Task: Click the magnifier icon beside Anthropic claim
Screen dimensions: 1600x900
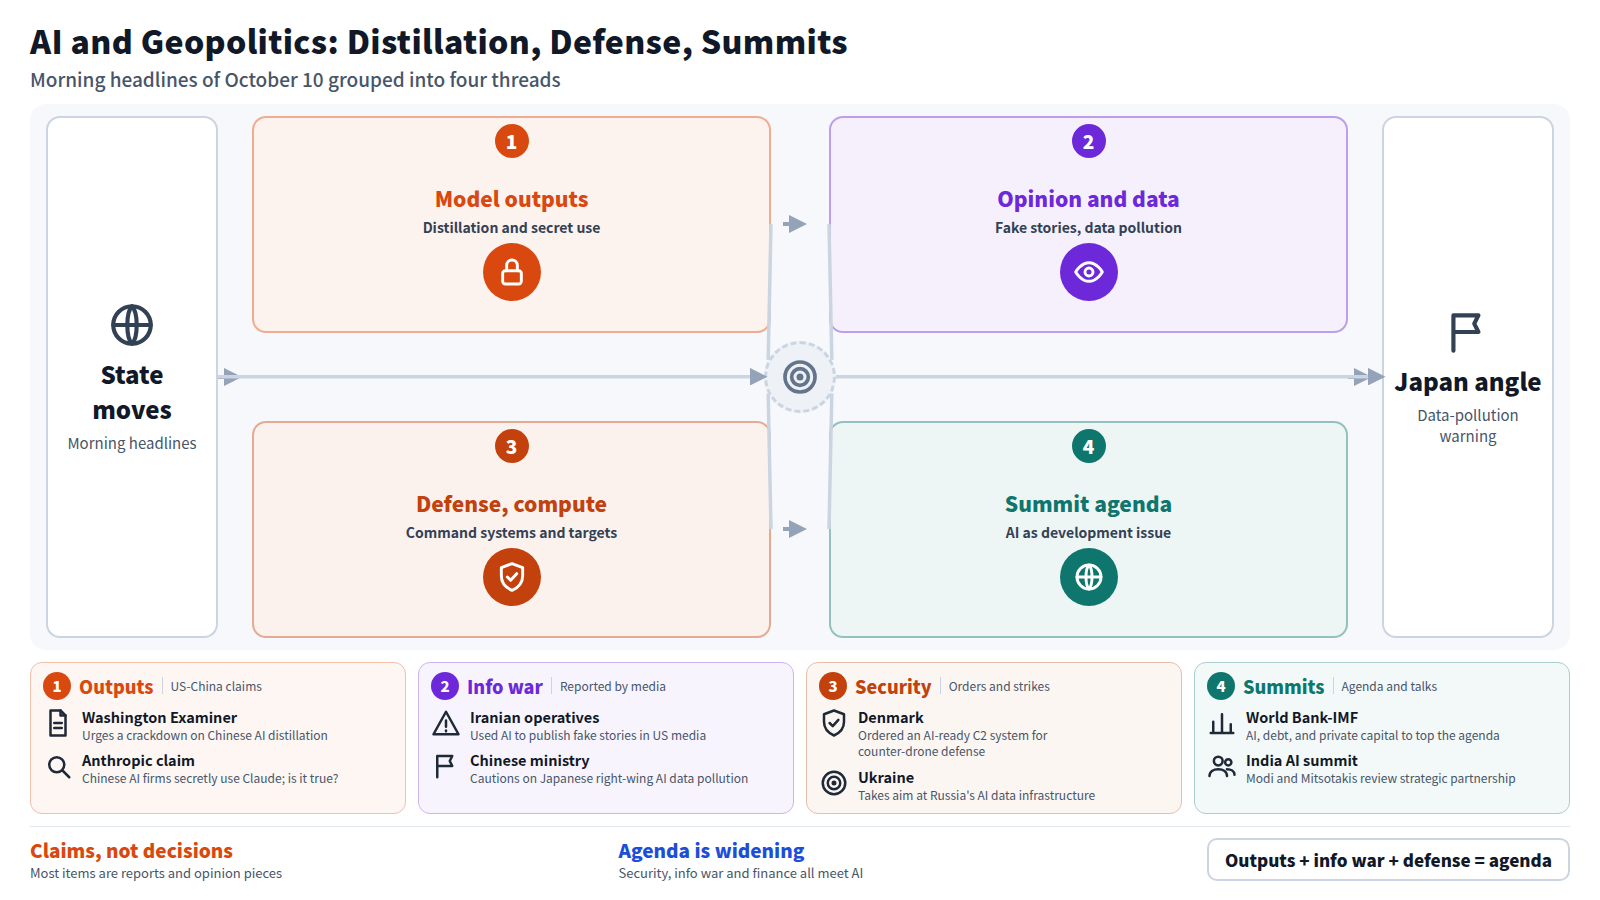Action: pyautogui.click(x=59, y=766)
